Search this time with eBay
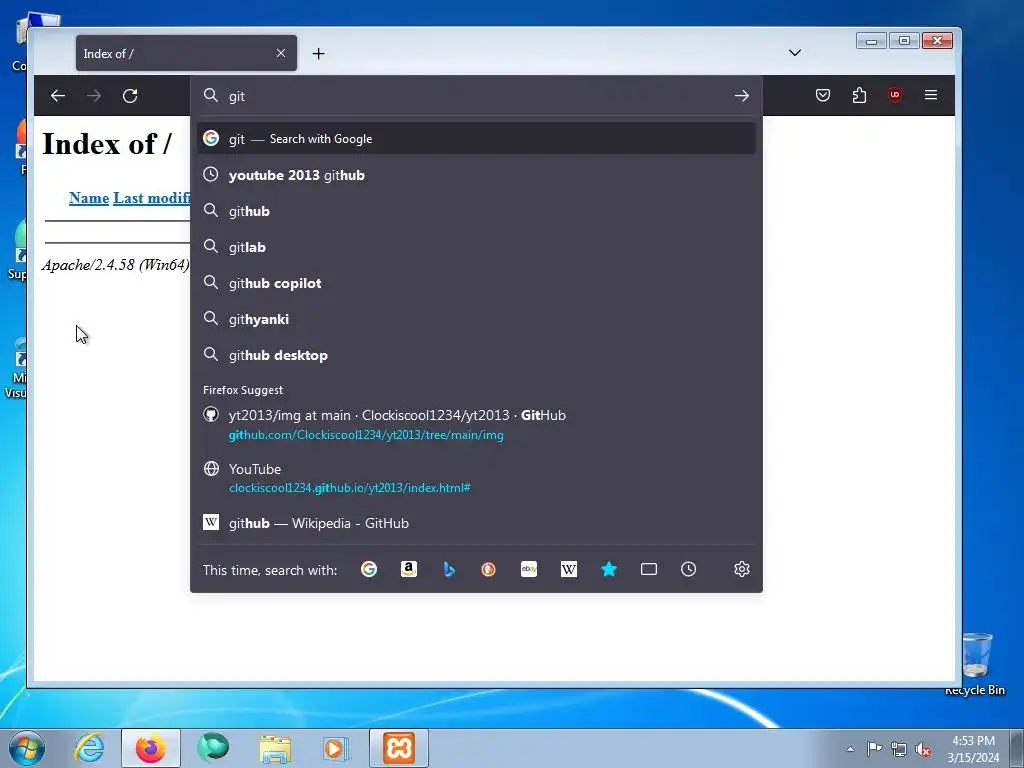 click(529, 569)
